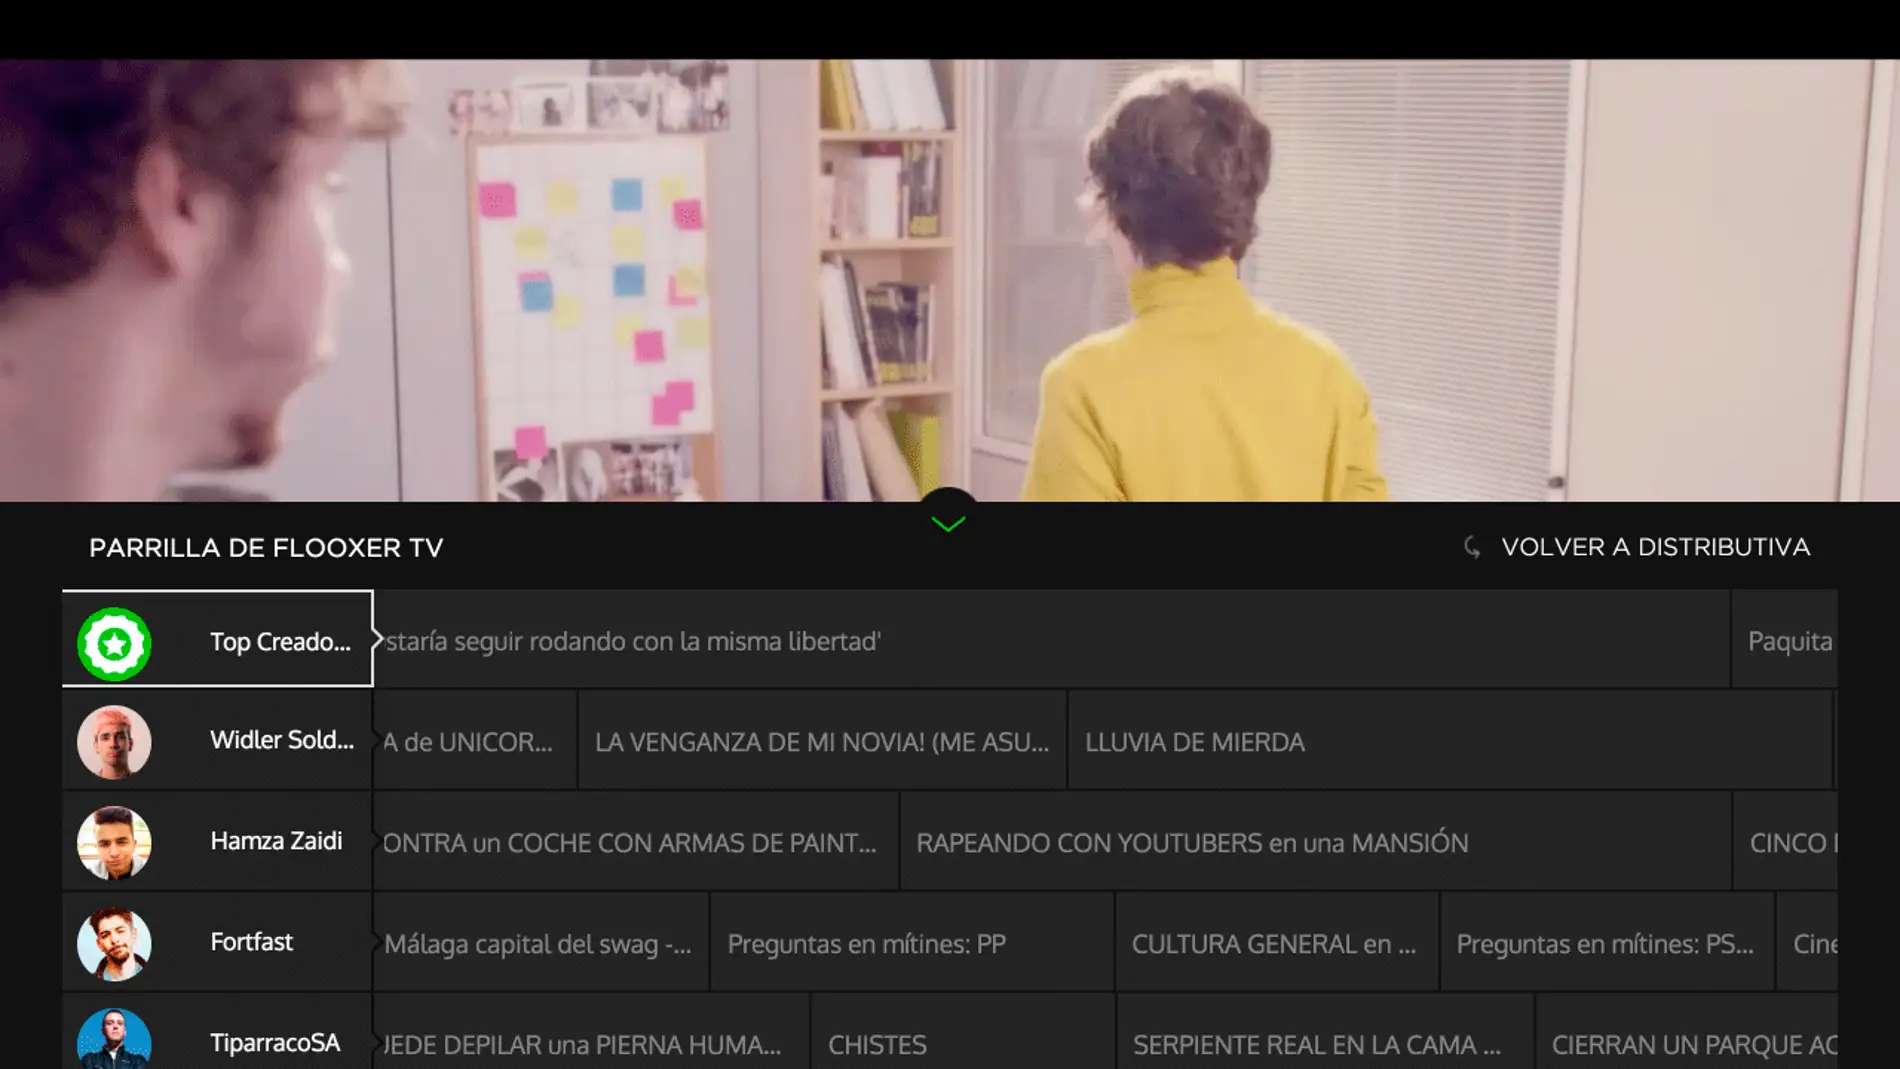The image size is (1900, 1069).
Task: Open program 'staría seguir rodando con la misma libertad'
Action: [x=1052, y=639]
